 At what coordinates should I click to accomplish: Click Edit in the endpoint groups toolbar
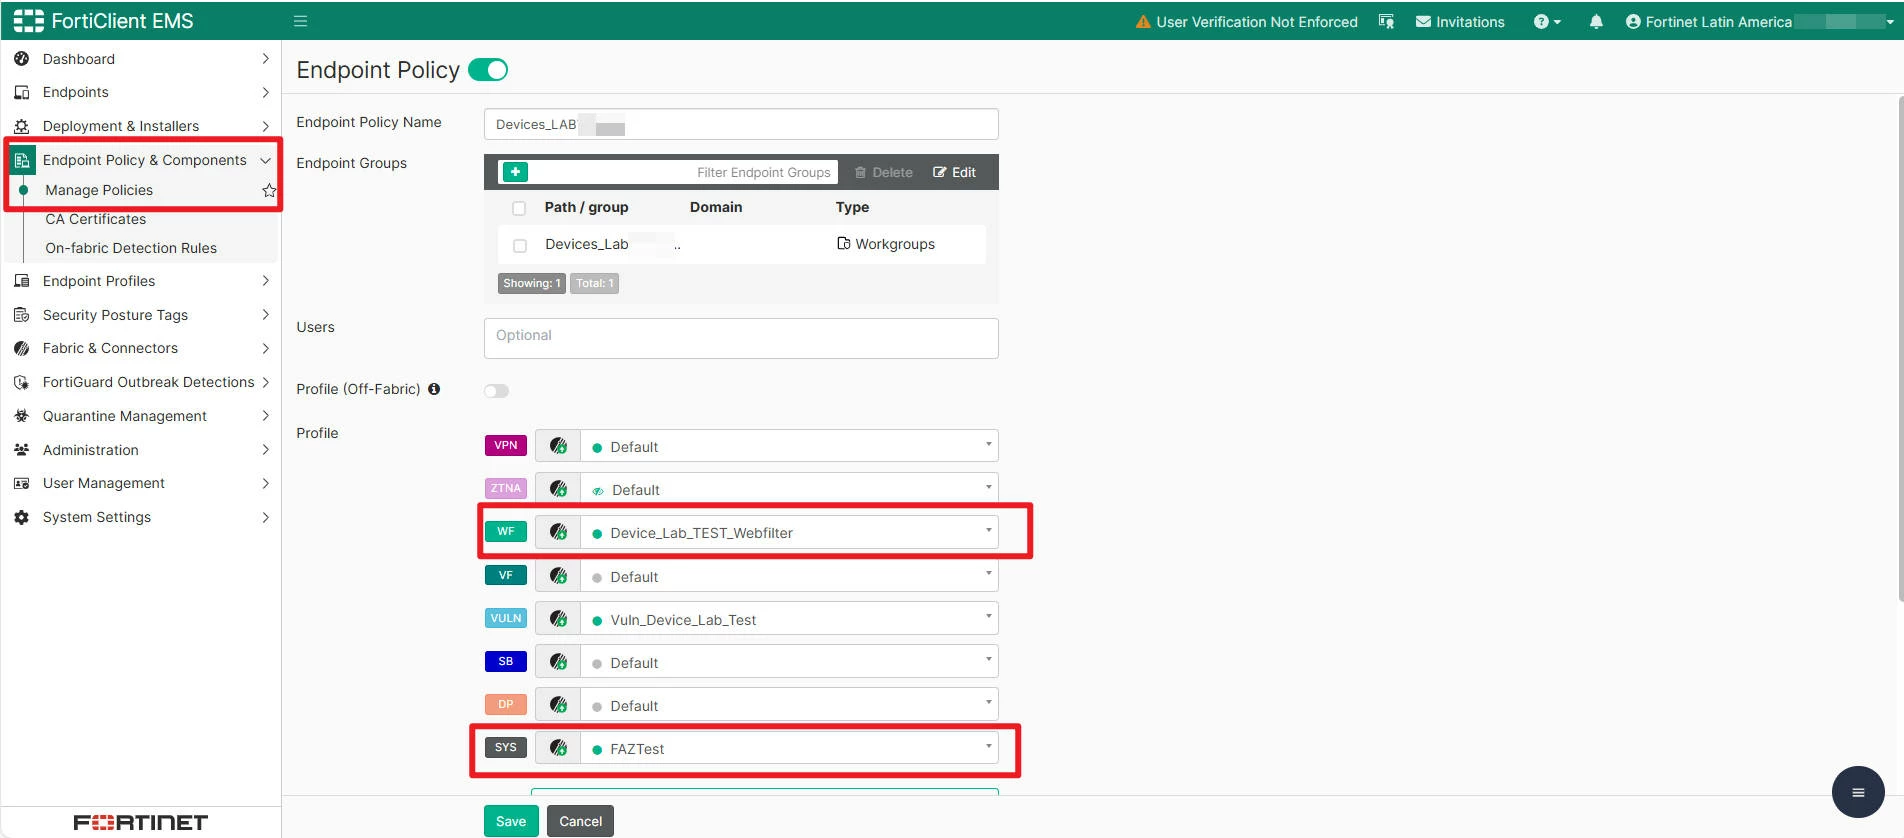pos(955,172)
